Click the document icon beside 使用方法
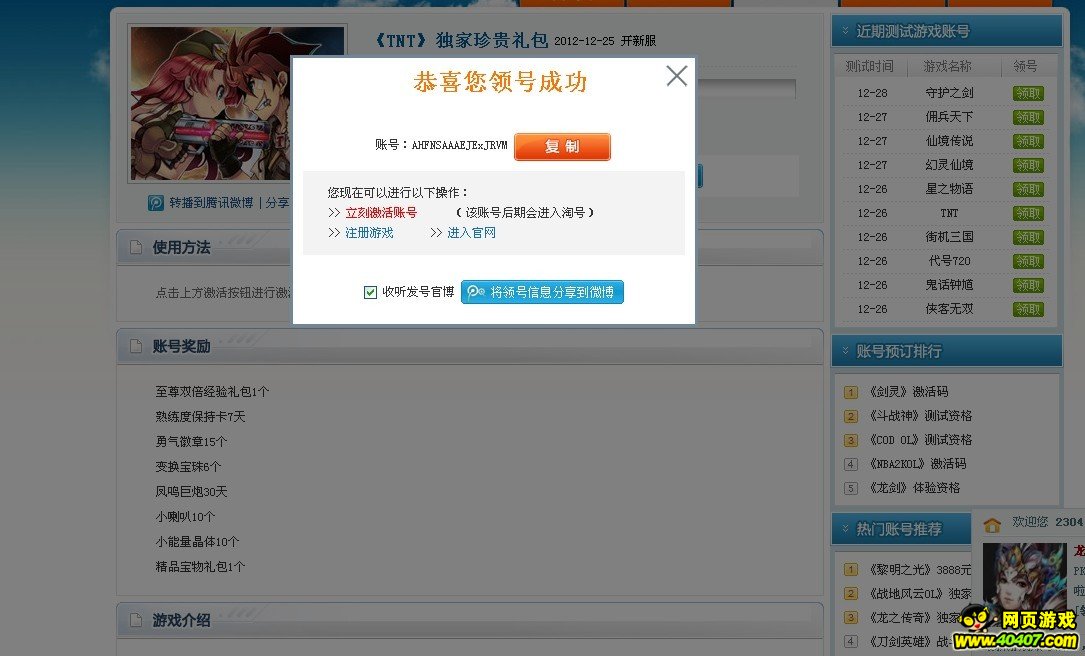The width and height of the screenshot is (1085, 656). [x=136, y=247]
